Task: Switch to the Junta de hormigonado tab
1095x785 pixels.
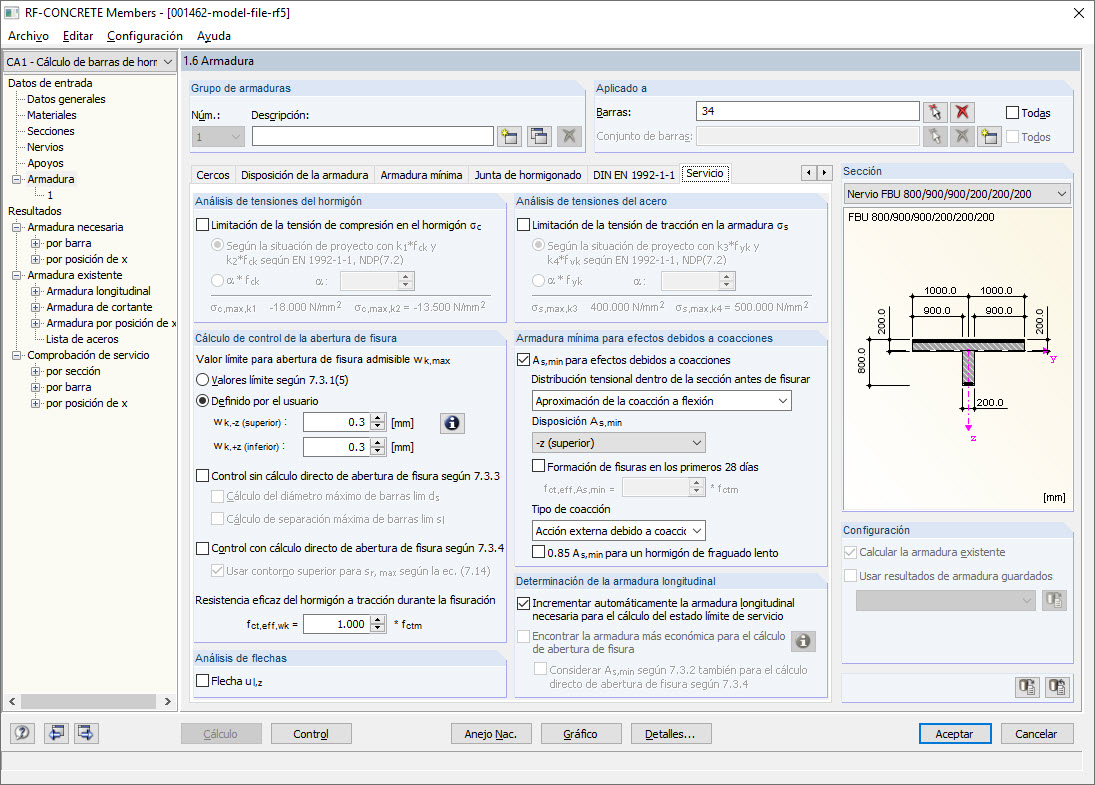Action: pos(528,175)
